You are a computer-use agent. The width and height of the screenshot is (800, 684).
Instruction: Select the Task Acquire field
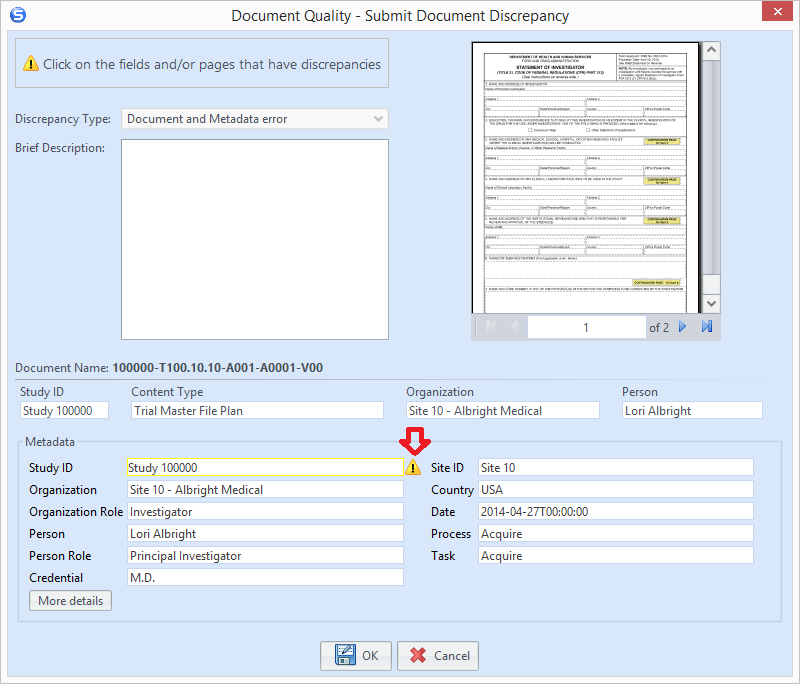616,555
